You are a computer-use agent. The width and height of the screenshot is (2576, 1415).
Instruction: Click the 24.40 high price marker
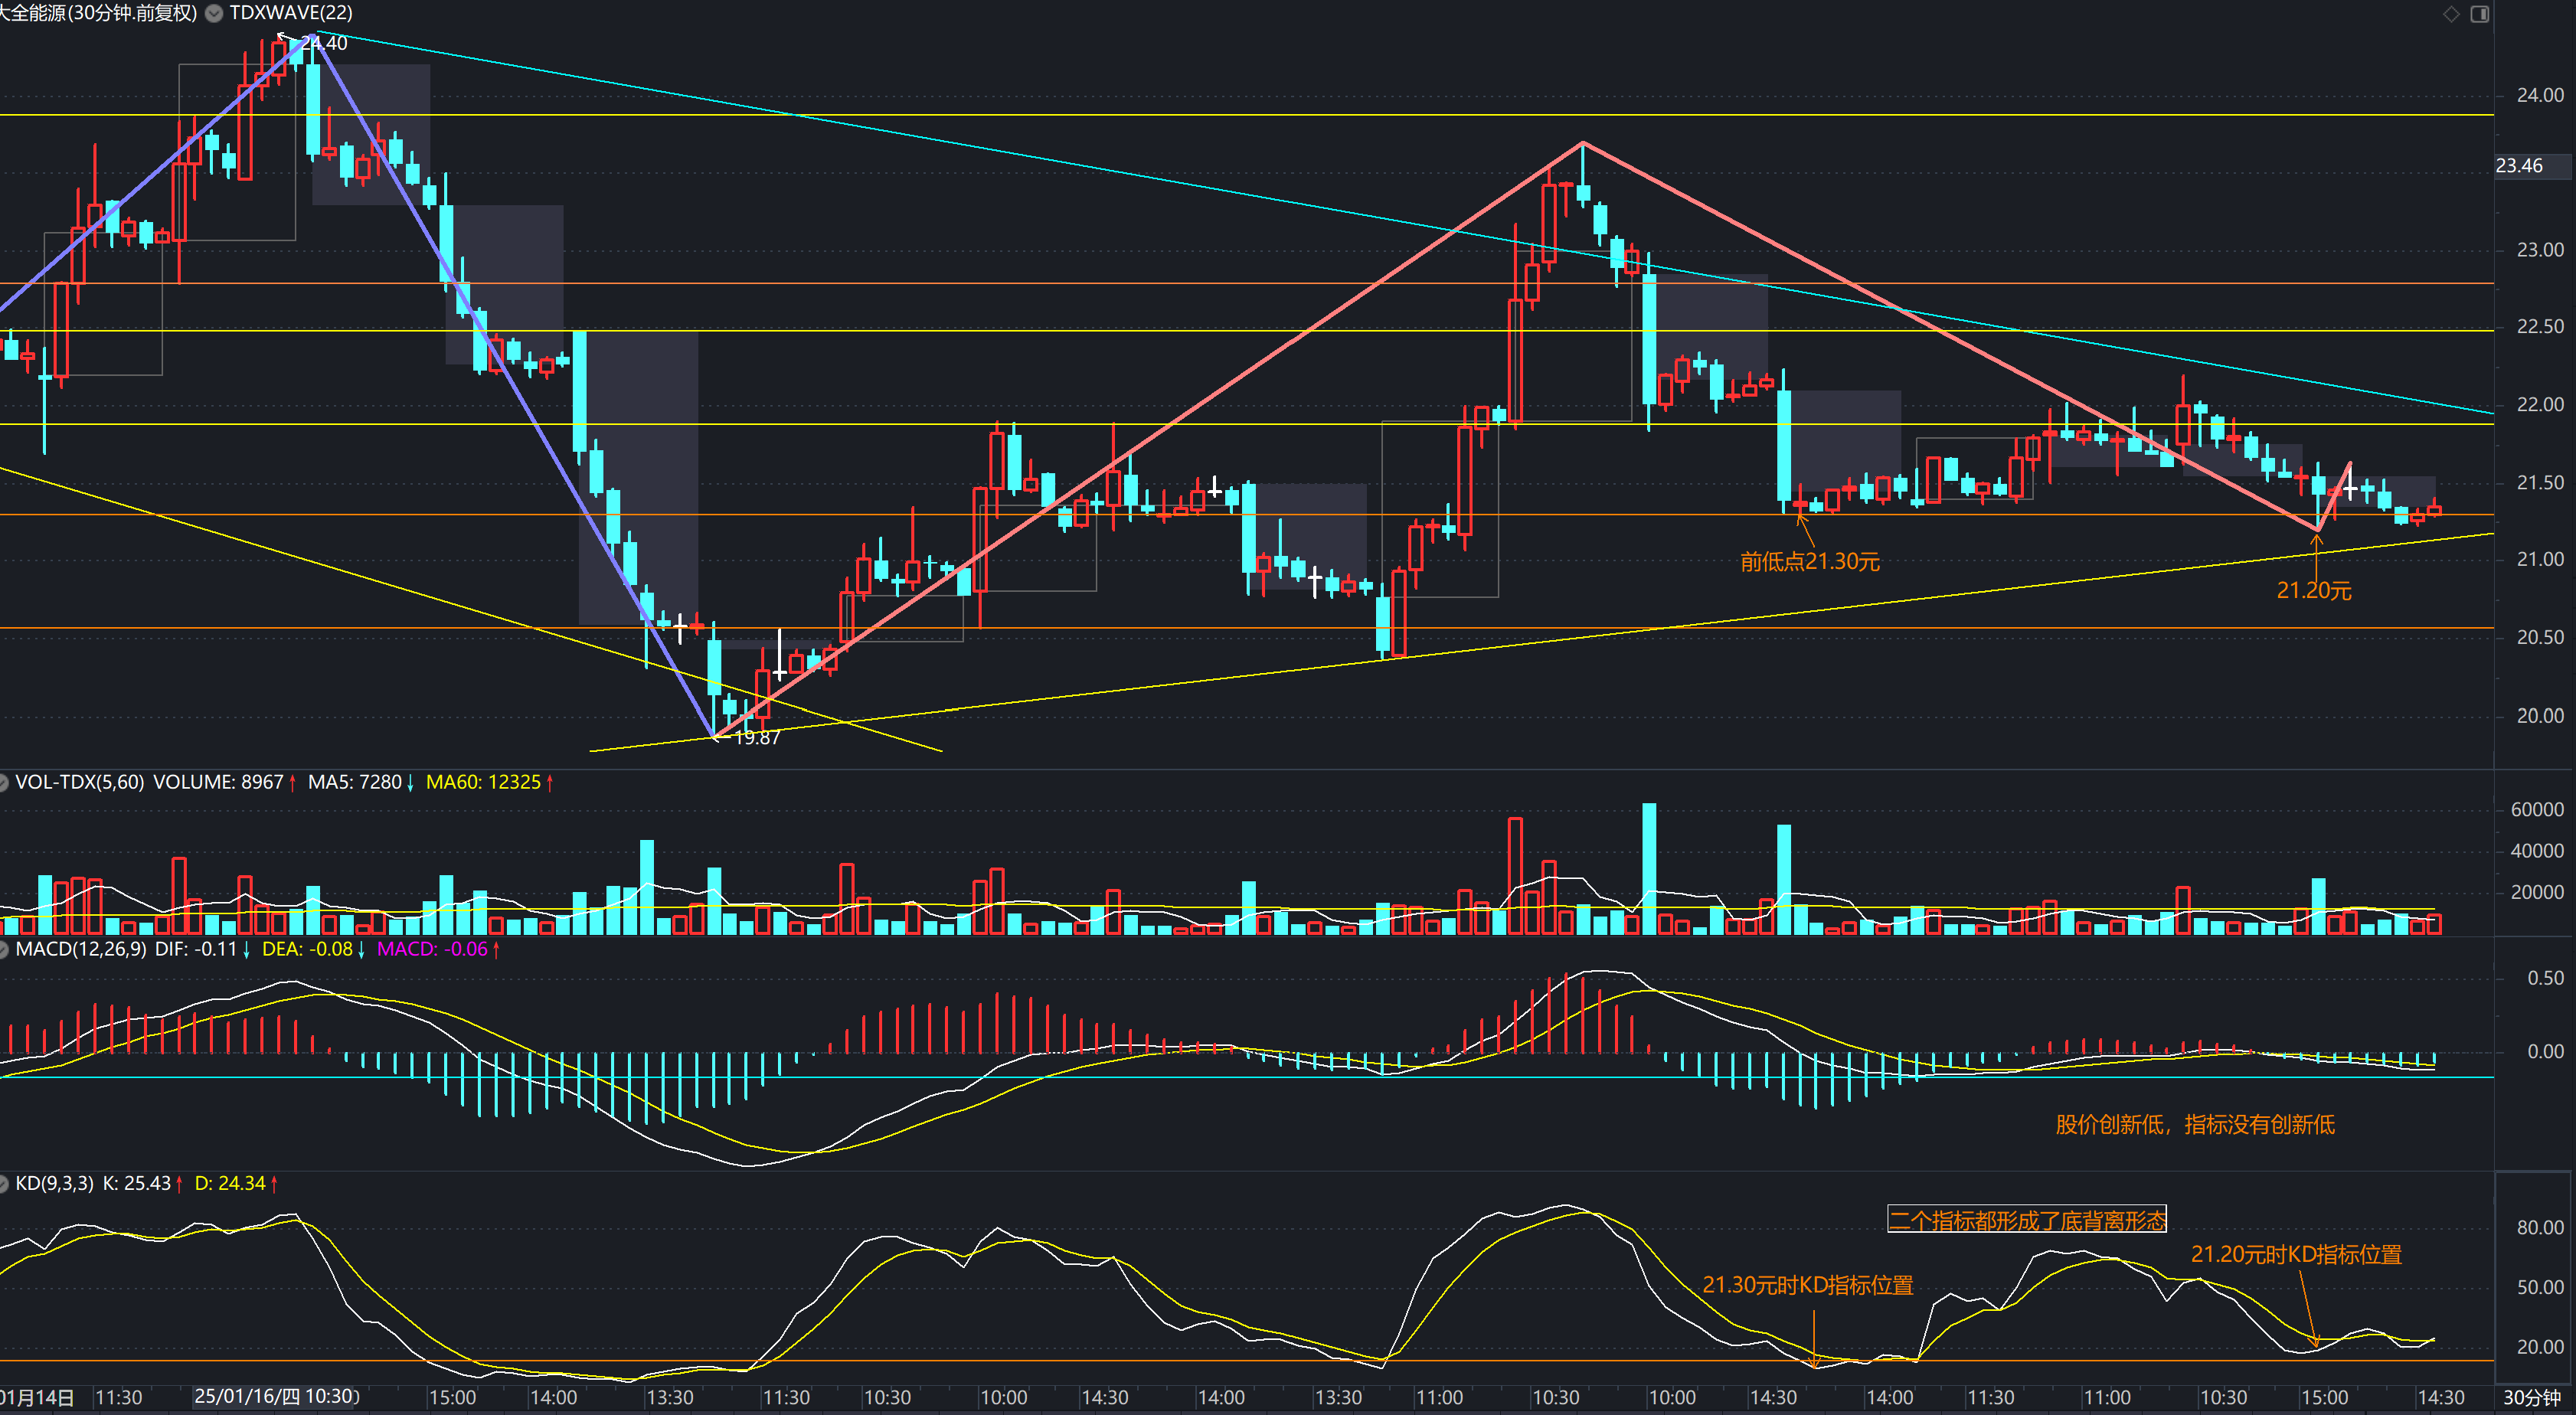click(324, 43)
